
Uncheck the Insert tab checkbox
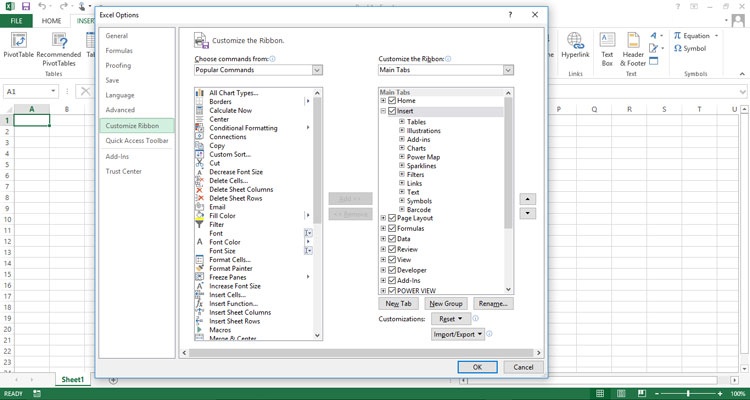tap(392, 111)
